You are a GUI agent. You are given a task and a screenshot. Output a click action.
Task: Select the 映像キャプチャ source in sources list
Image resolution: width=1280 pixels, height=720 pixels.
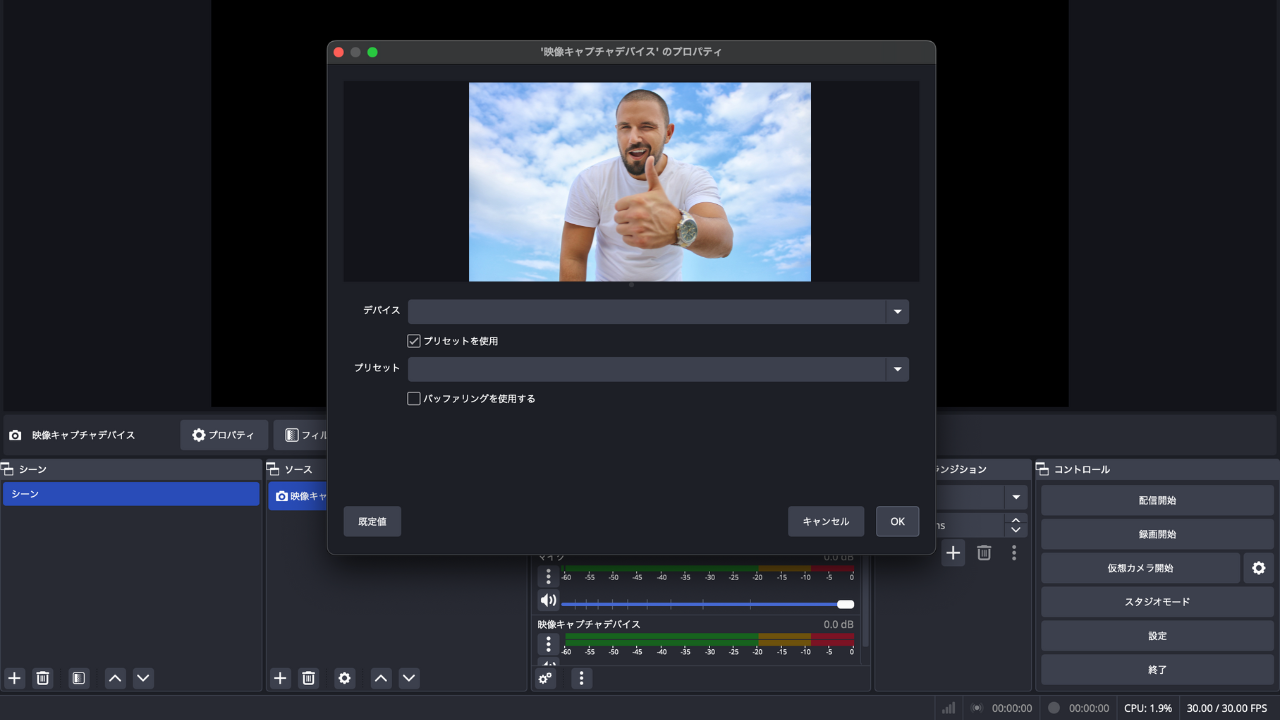click(x=298, y=495)
